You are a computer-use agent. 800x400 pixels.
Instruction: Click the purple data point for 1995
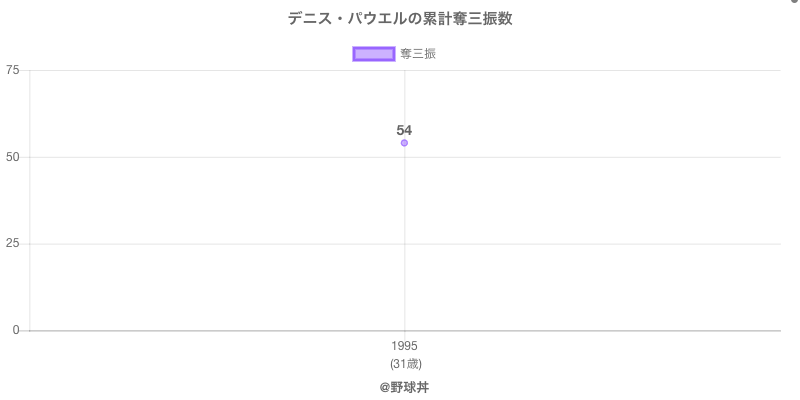pos(404,143)
